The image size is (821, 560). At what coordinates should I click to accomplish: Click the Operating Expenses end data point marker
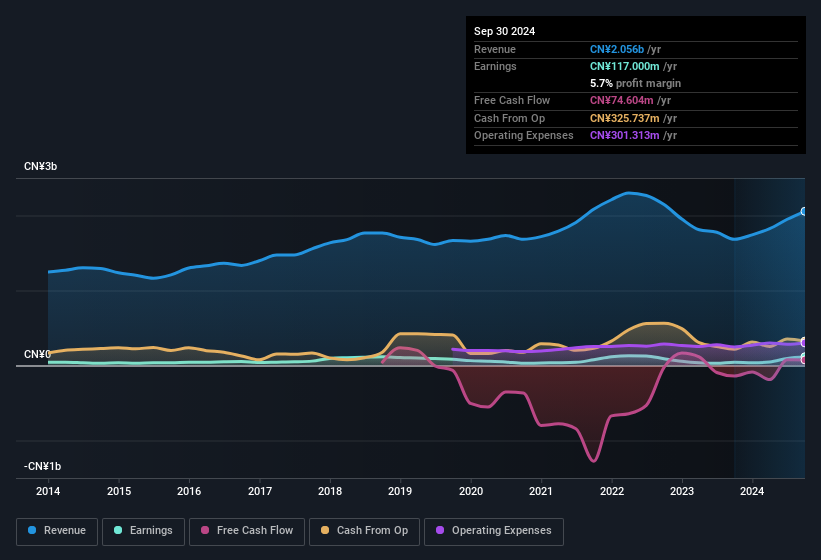pyautogui.click(x=804, y=342)
